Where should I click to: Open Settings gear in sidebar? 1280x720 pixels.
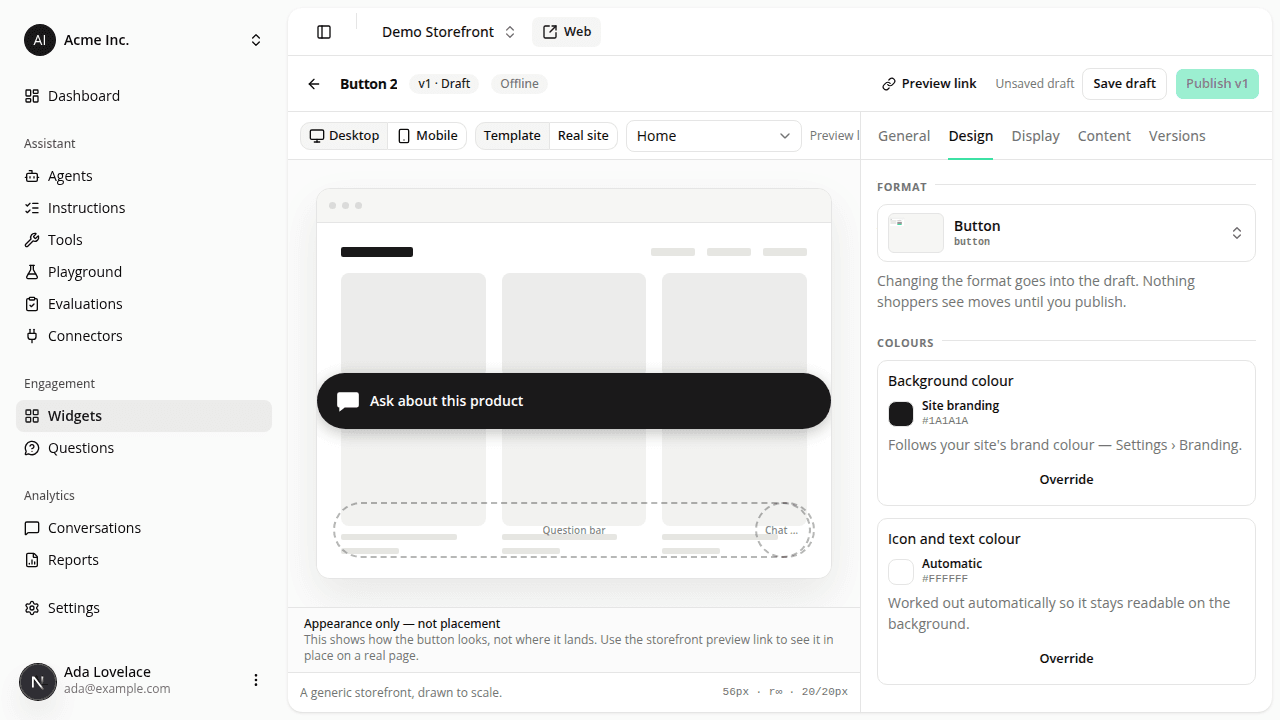tap(32, 608)
